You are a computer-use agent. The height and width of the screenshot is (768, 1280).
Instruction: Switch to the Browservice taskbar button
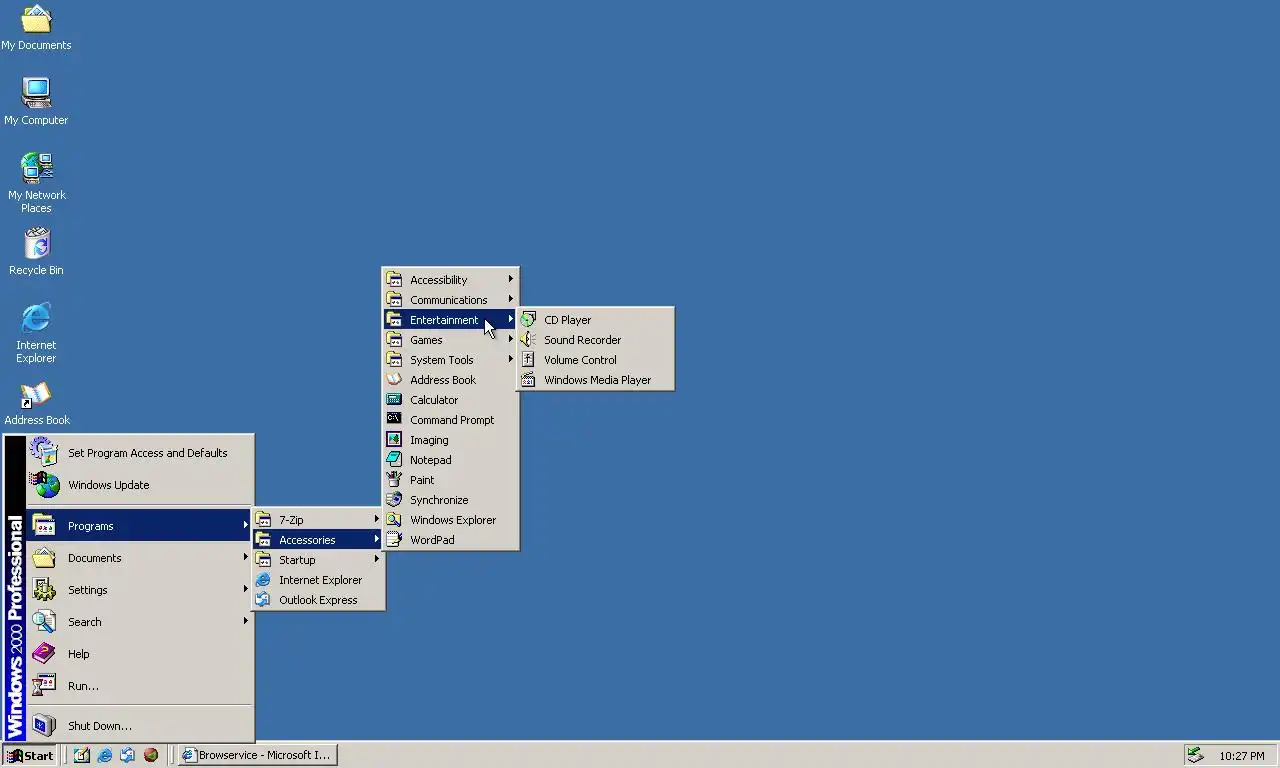coord(258,755)
